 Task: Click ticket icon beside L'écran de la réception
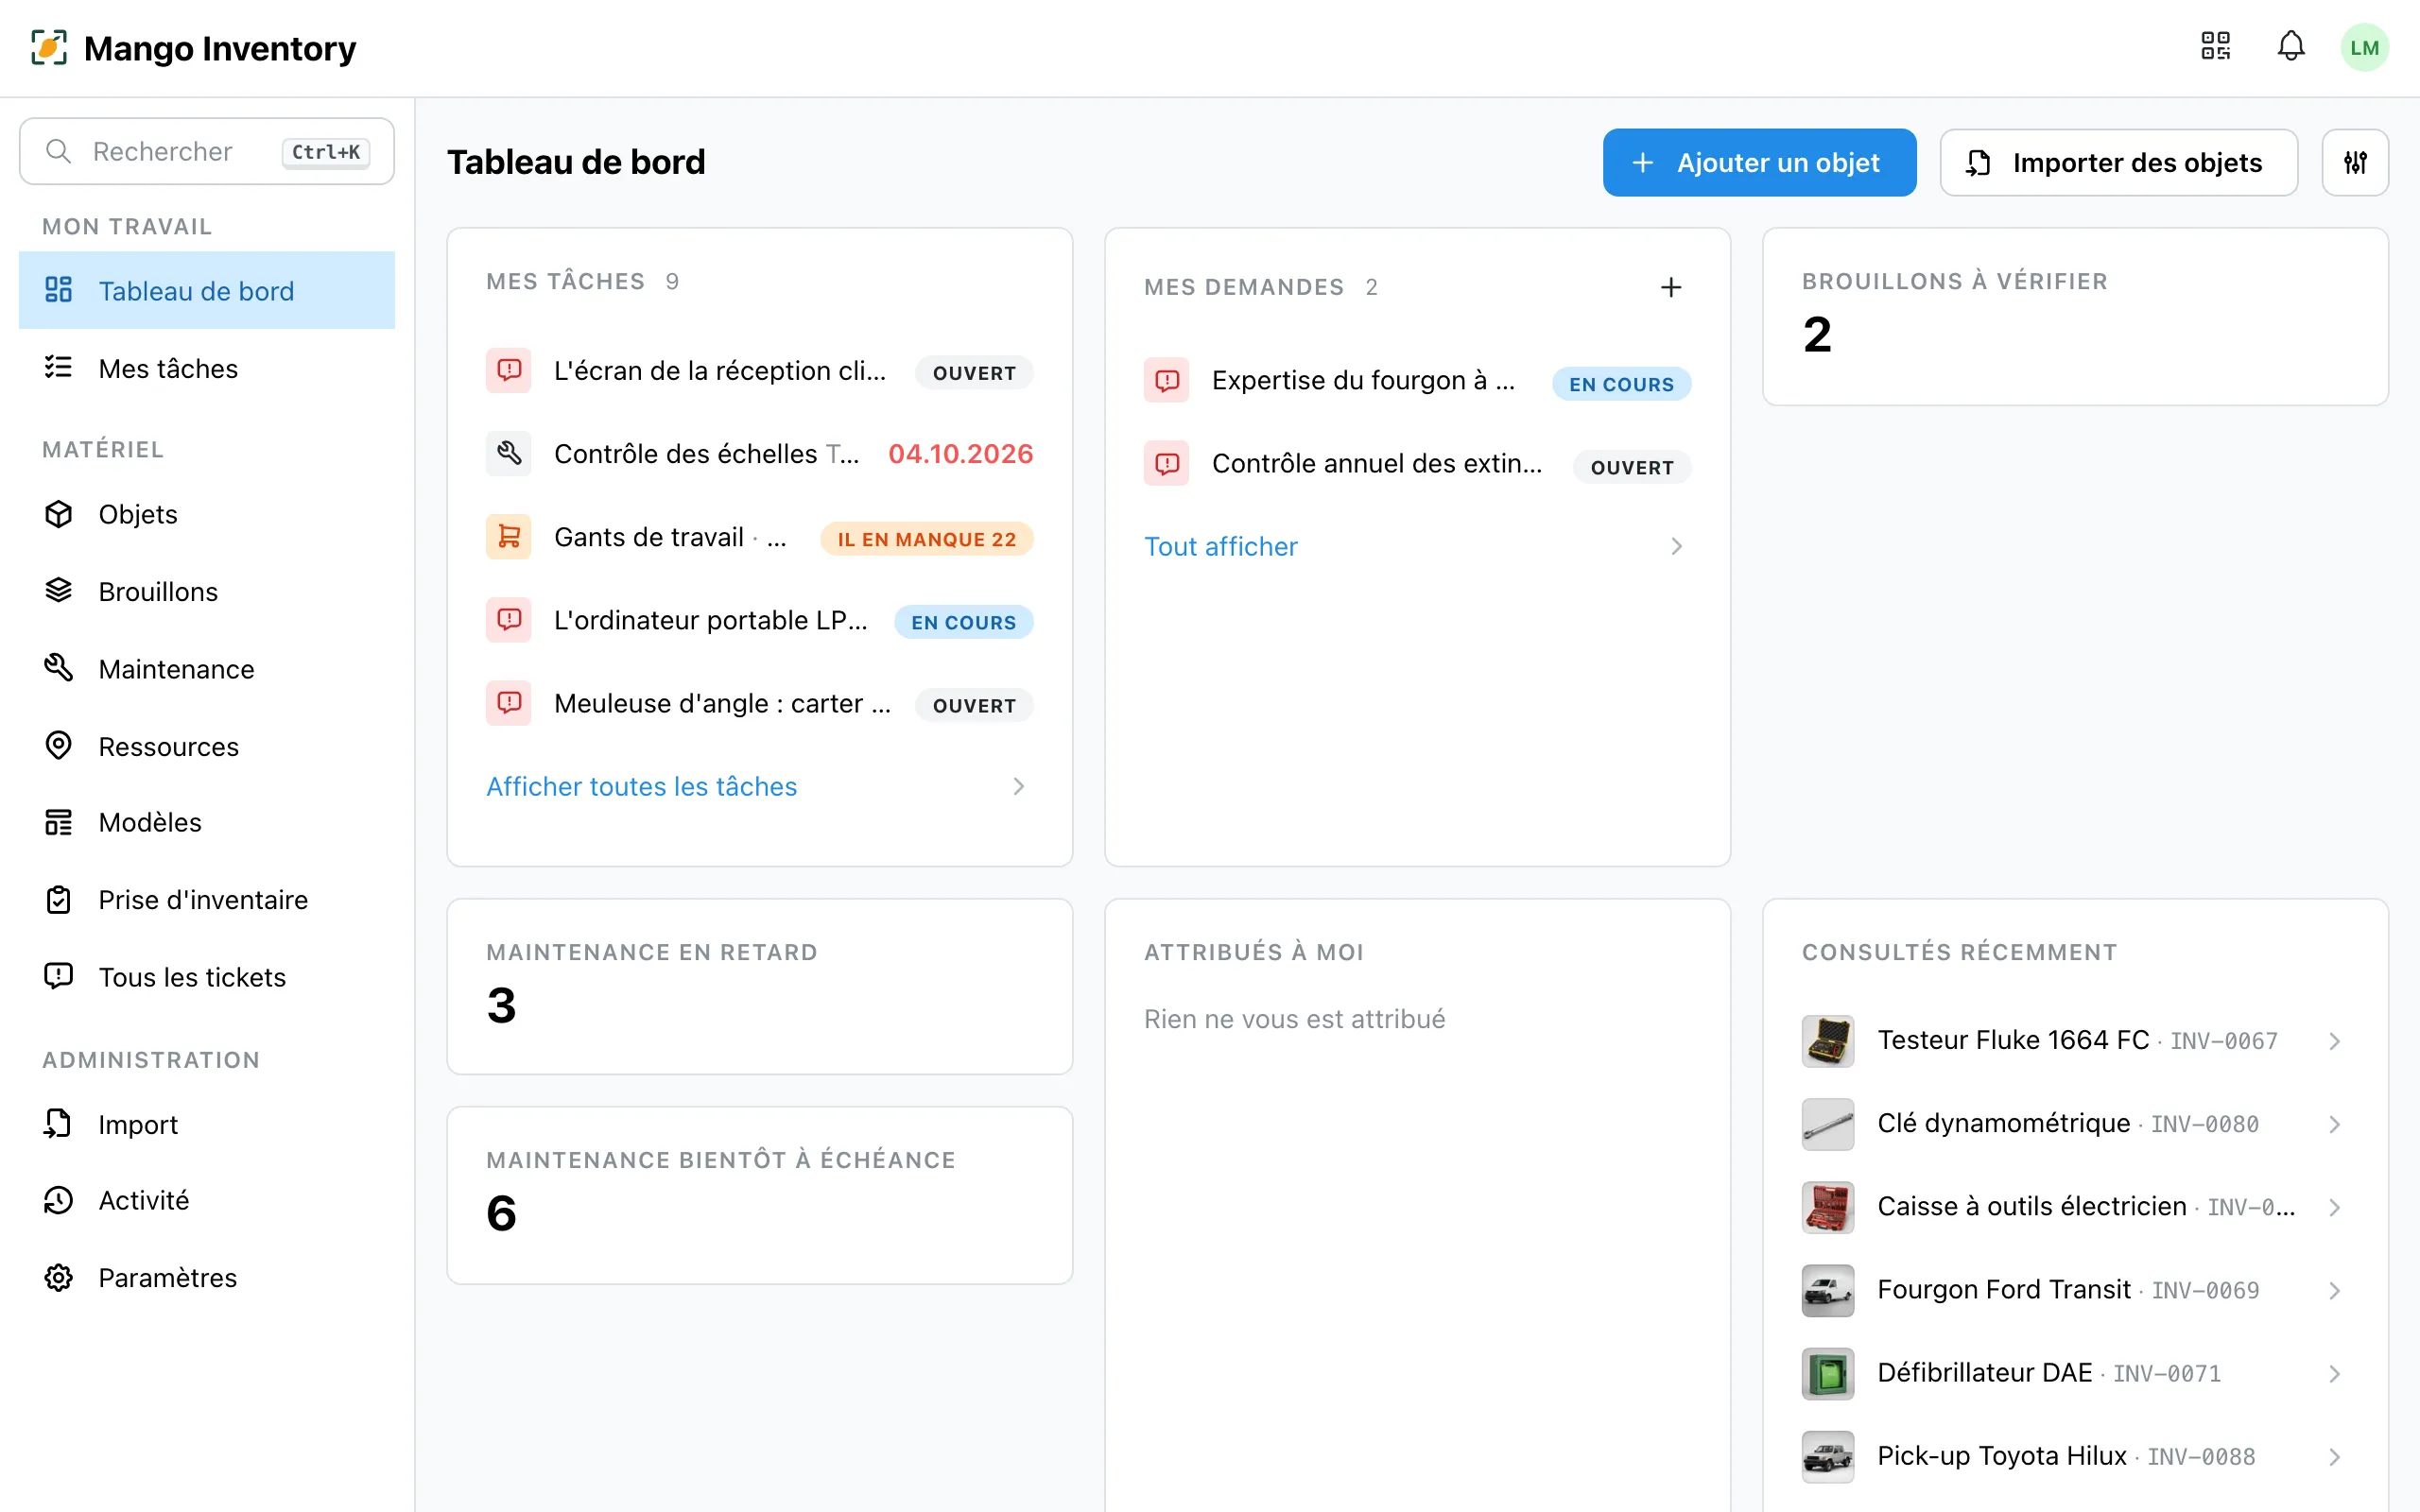click(x=509, y=371)
